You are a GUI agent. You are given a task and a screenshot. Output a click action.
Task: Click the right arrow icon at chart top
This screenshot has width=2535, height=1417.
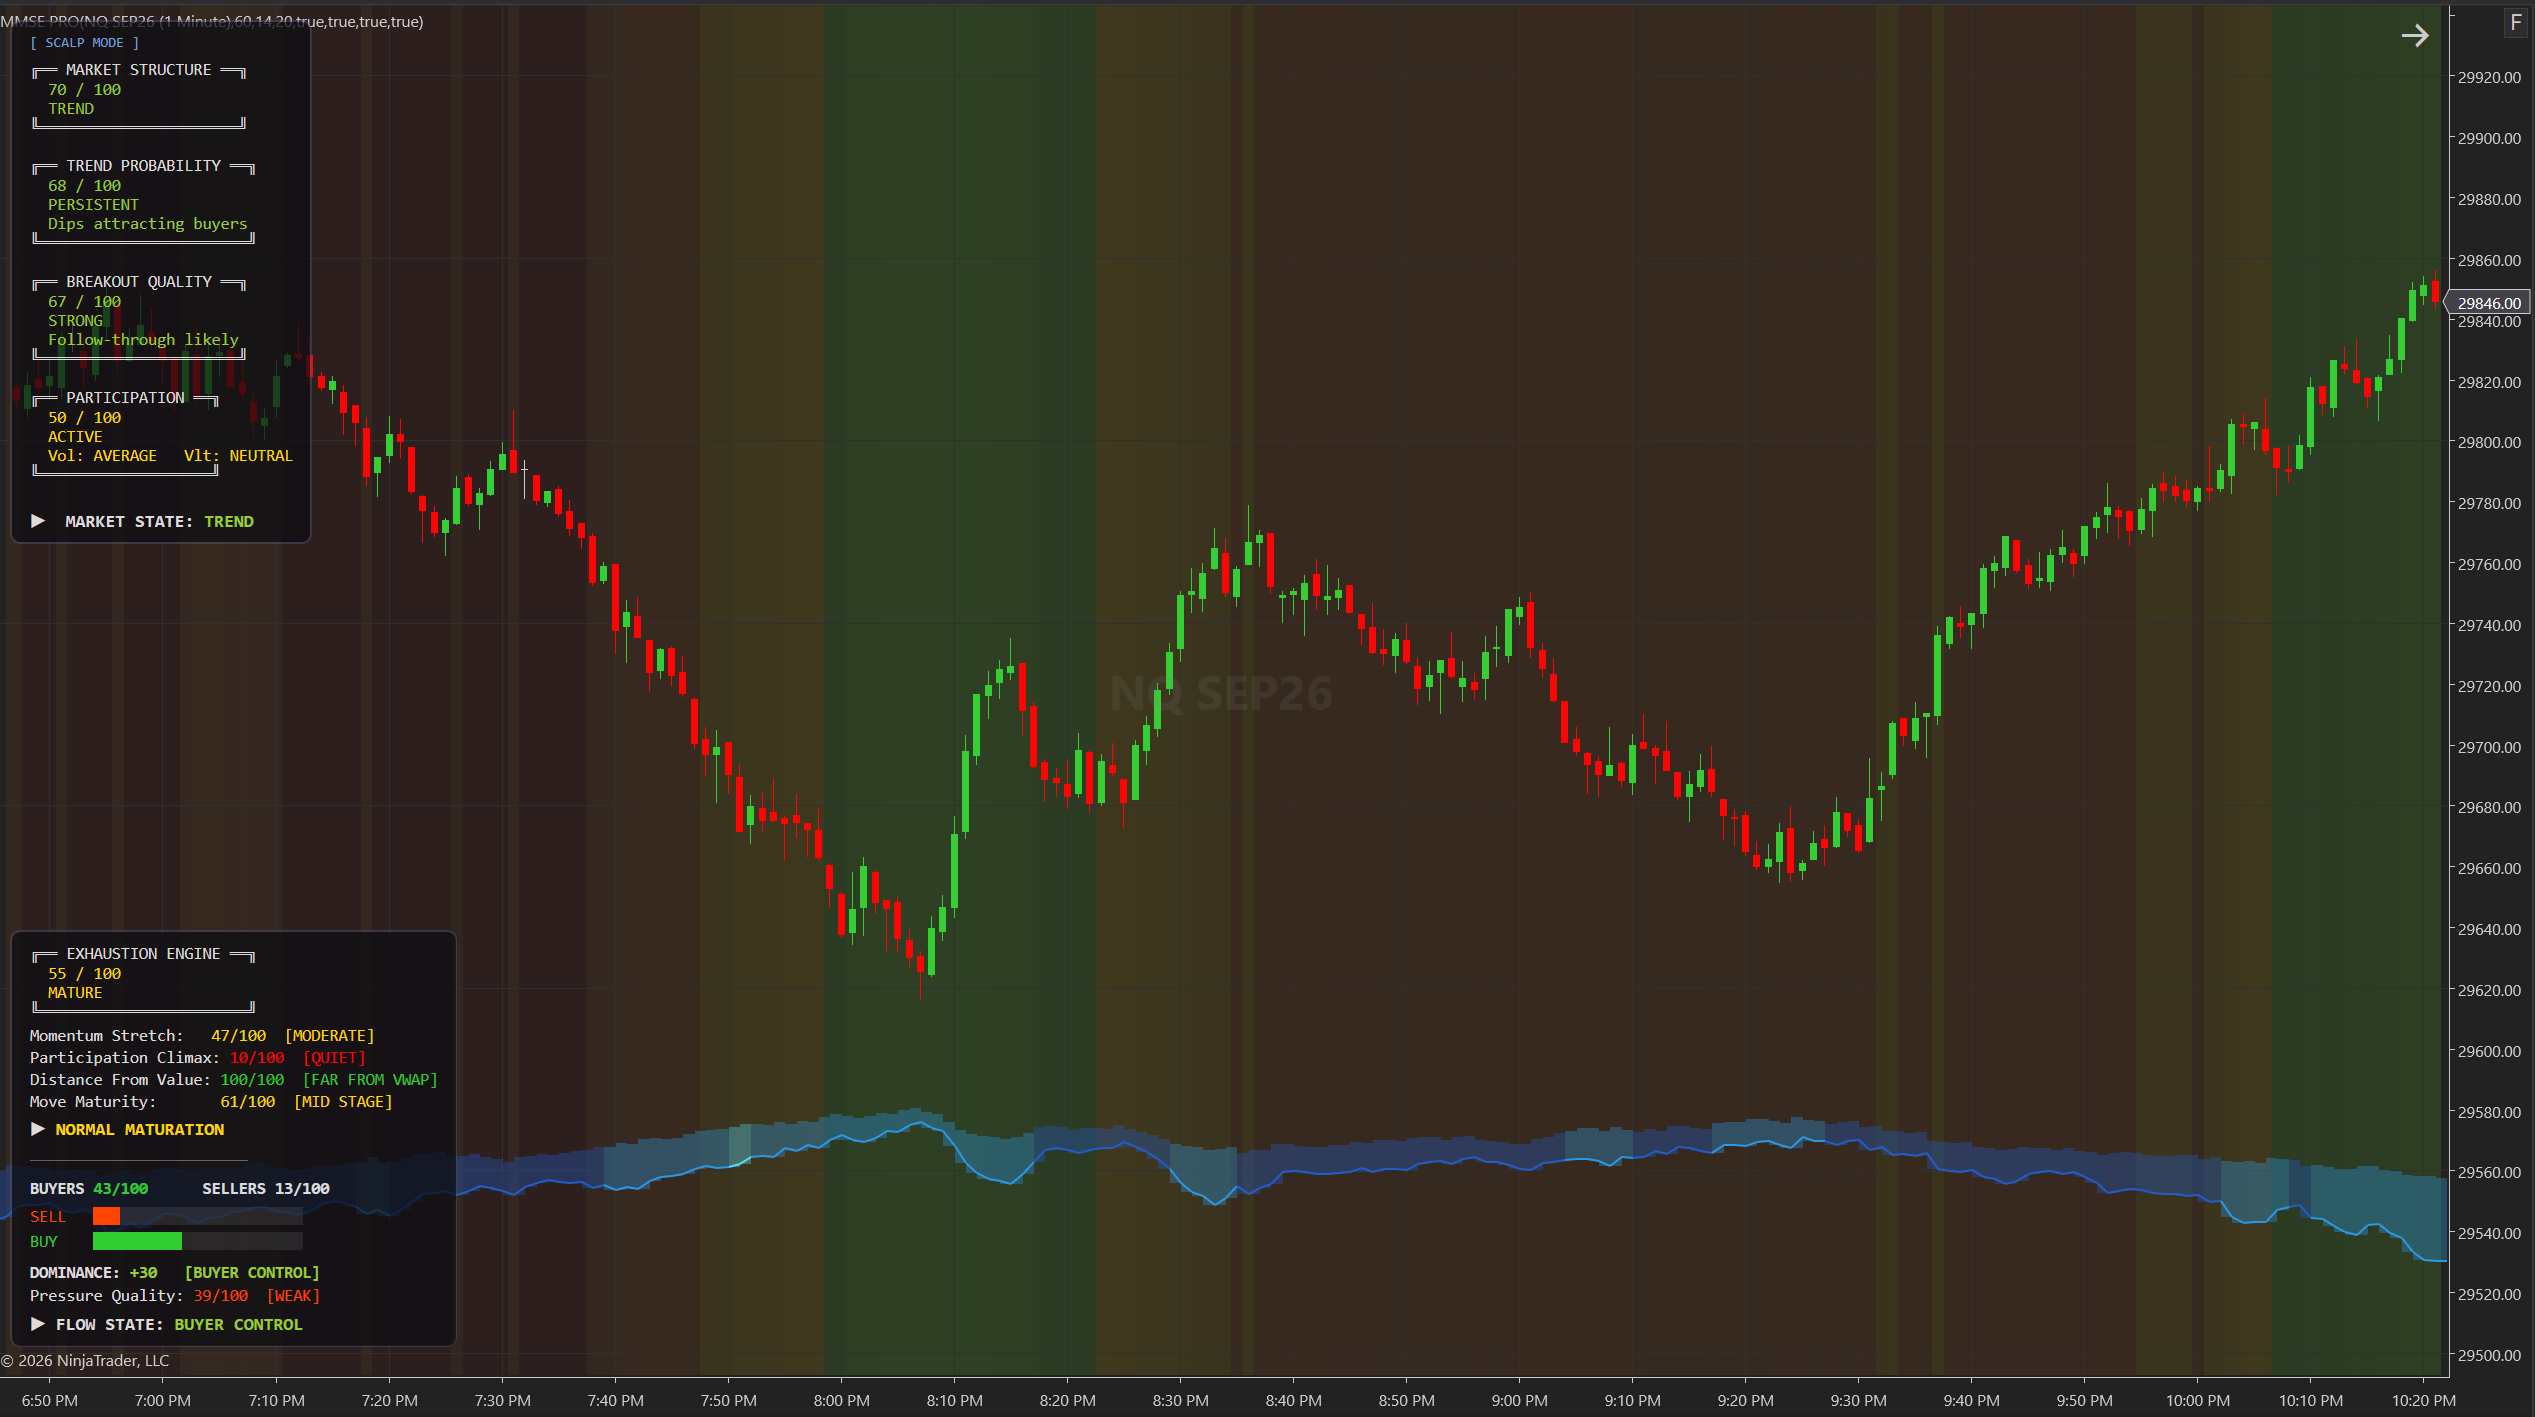[x=2415, y=36]
